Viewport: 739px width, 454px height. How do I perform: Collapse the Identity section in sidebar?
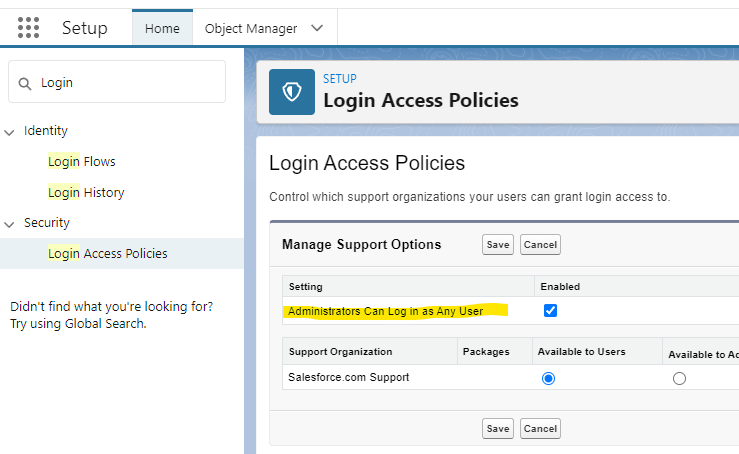click(10, 131)
